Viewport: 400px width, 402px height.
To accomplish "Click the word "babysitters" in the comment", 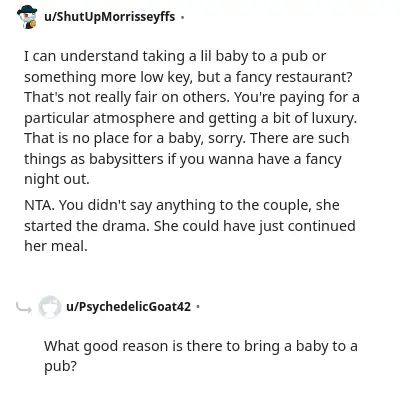I will coord(126,159).
